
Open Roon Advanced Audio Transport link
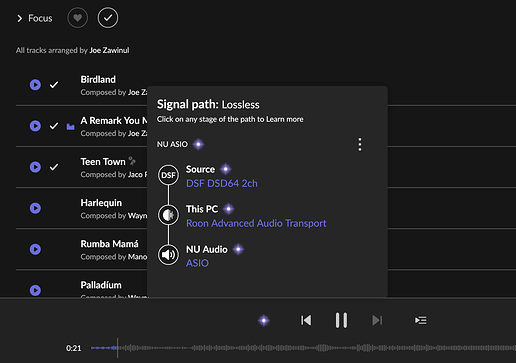(x=256, y=223)
